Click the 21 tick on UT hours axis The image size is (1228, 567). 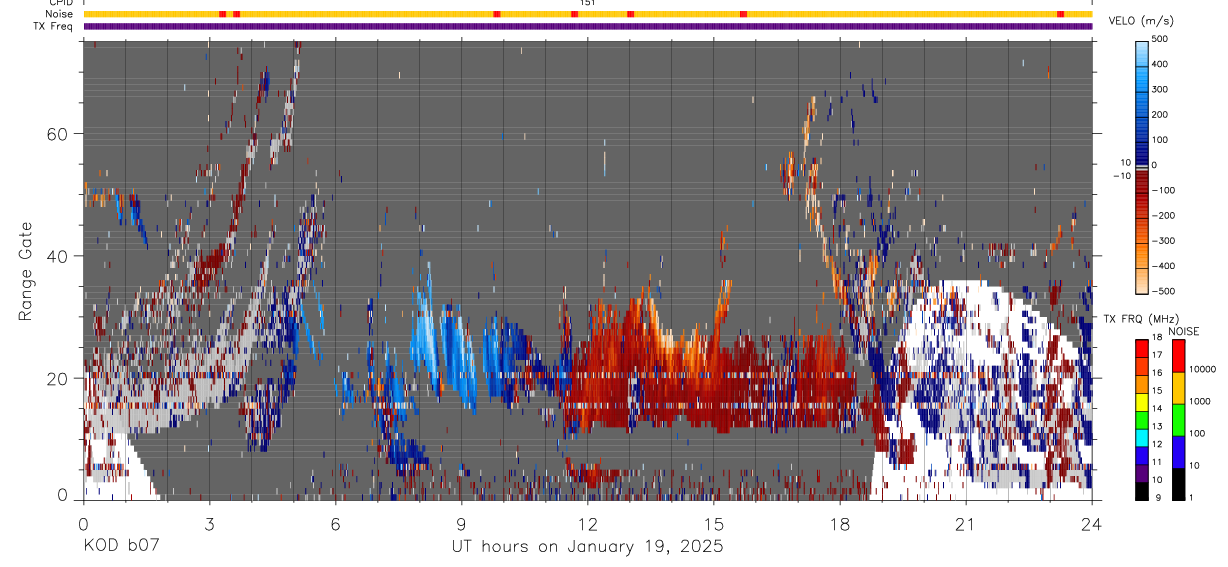tap(965, 523)
